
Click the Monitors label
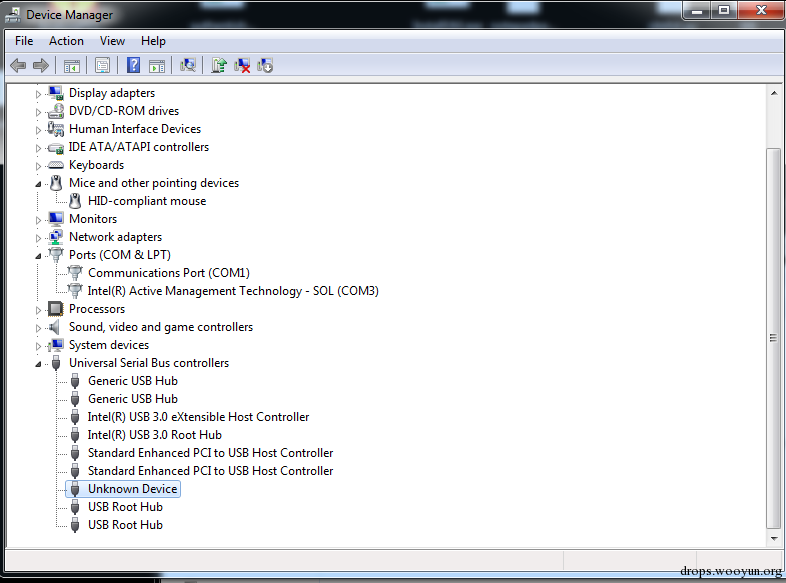[93, 219]
